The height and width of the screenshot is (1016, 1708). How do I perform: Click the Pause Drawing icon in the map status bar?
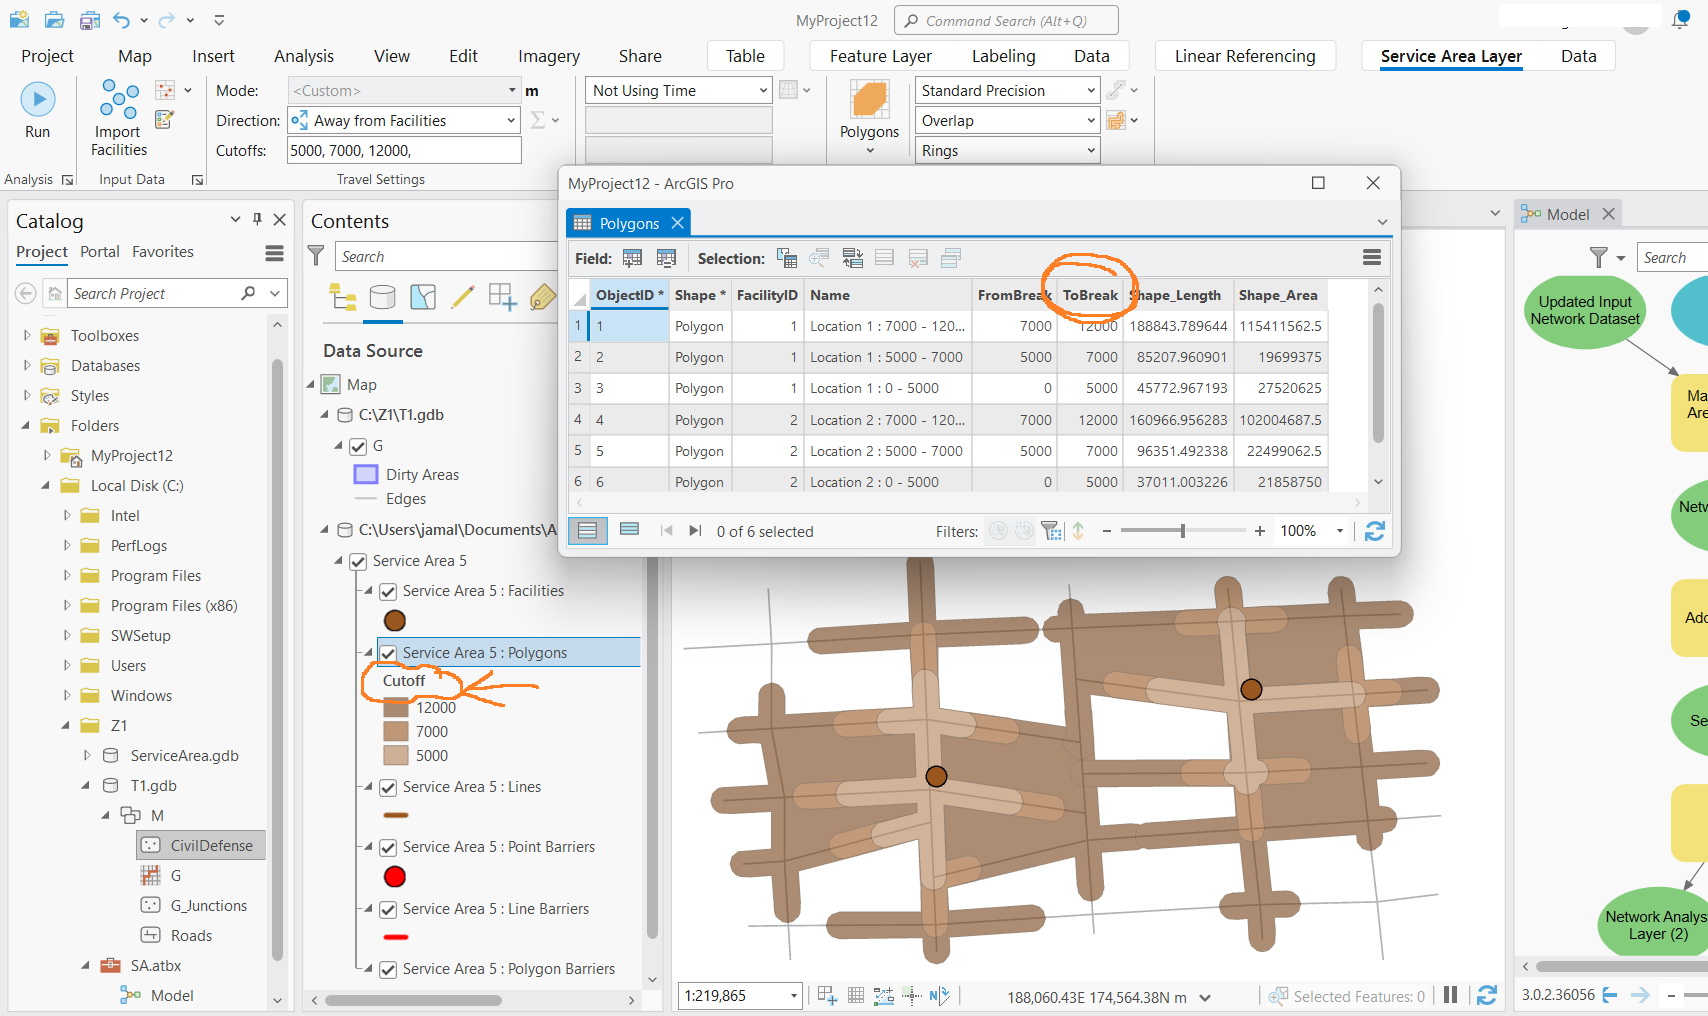[1451, 995]
